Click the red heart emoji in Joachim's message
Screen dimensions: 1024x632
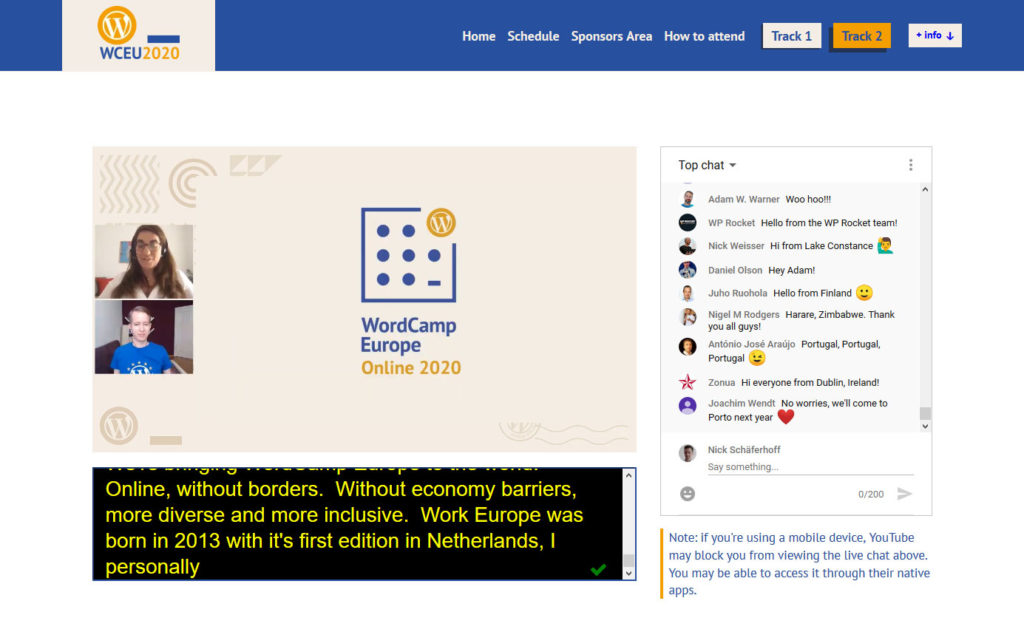786,417
